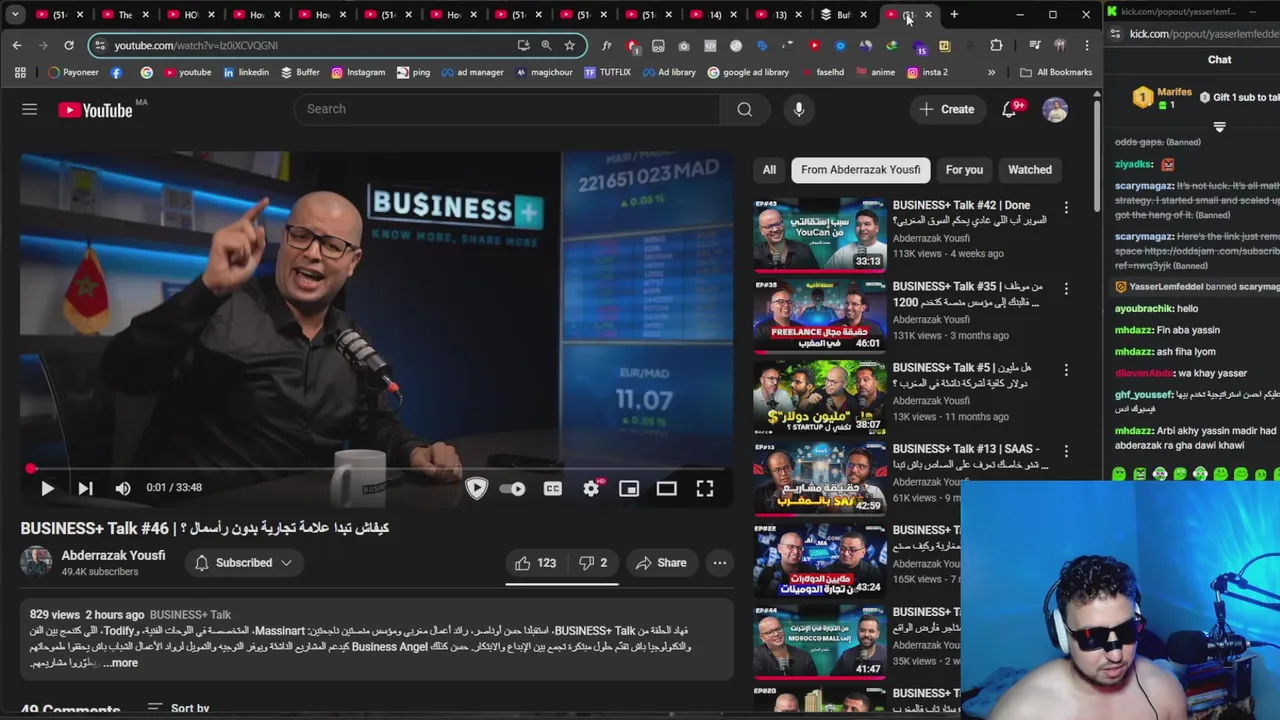Screen dimensions: 1280x720
Task: Bookmark this page with the star icon
Action: pyautogui.click(x=569, y=45)
